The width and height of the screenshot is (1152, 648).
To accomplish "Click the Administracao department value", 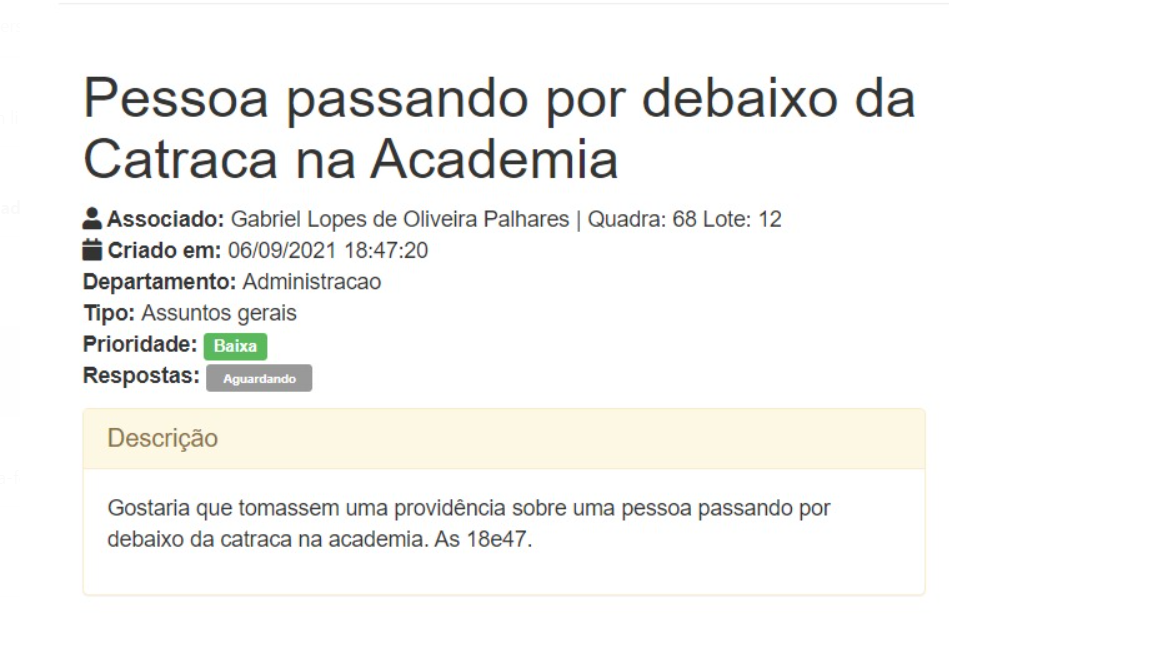I will click(311, 282).
